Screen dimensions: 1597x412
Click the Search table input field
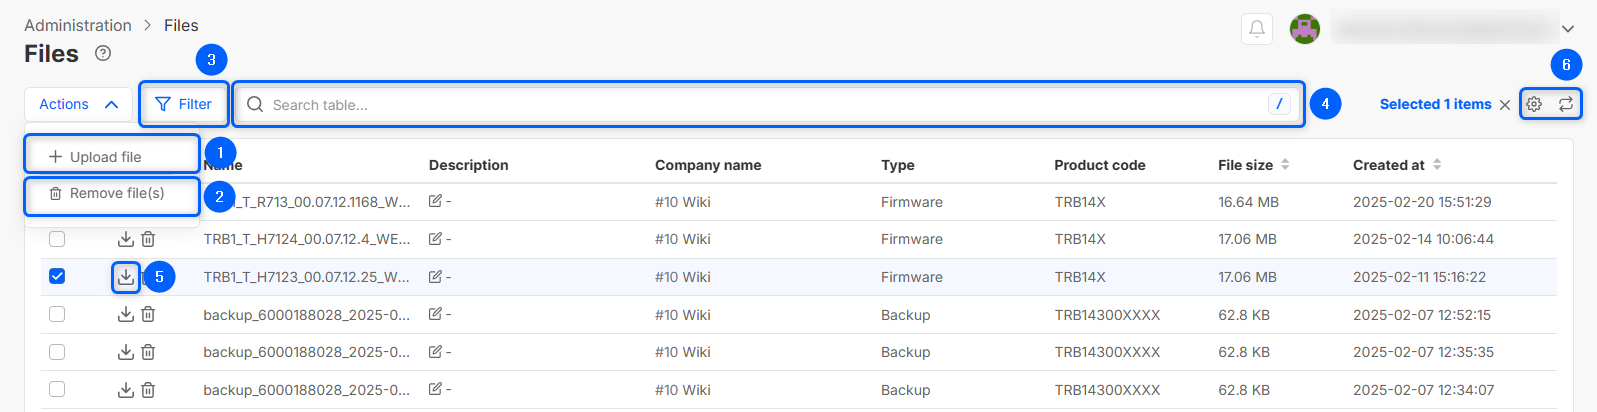click(x=760, y=105)
